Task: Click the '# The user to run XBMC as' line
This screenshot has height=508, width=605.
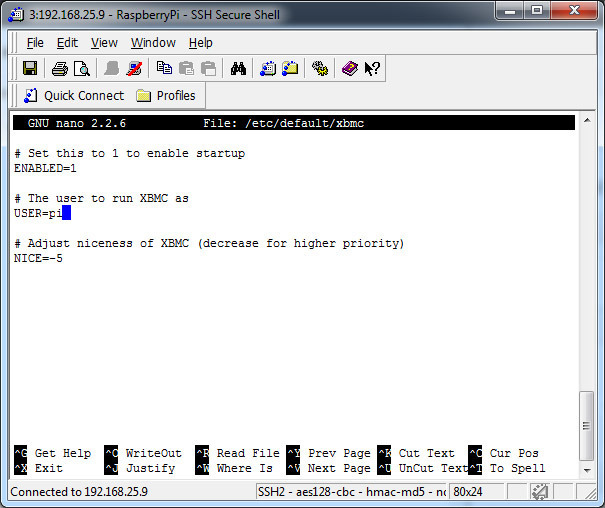Action: point(101,198)
